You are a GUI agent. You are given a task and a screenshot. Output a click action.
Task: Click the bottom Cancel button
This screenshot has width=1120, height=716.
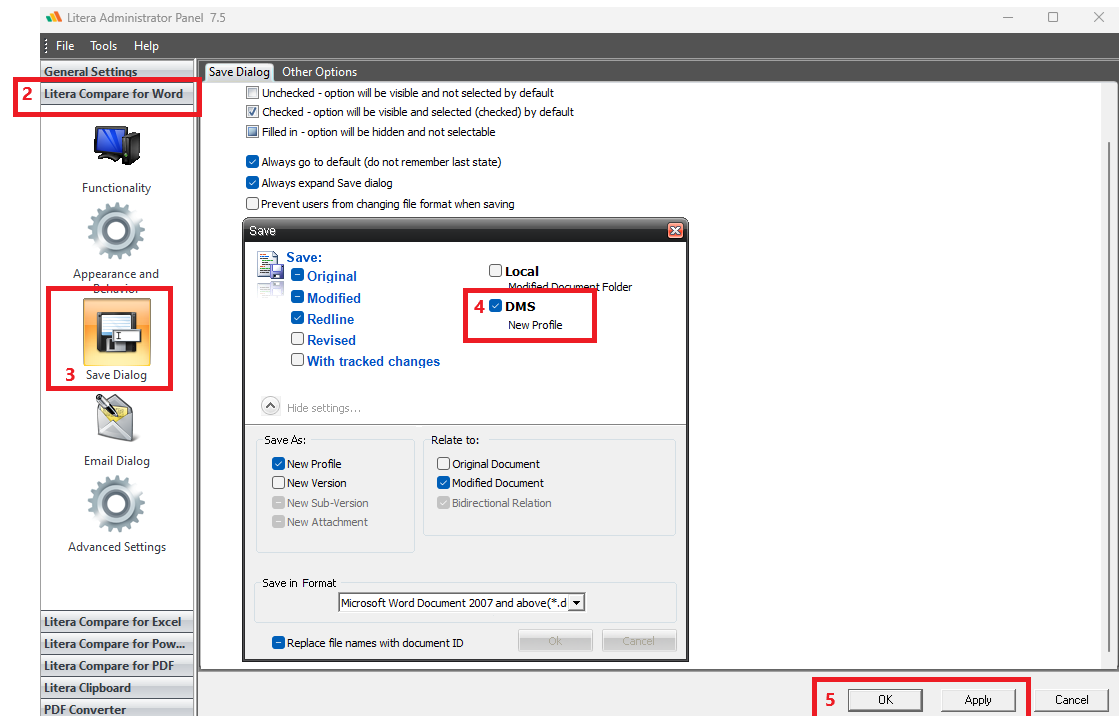tap(1071, 700)
